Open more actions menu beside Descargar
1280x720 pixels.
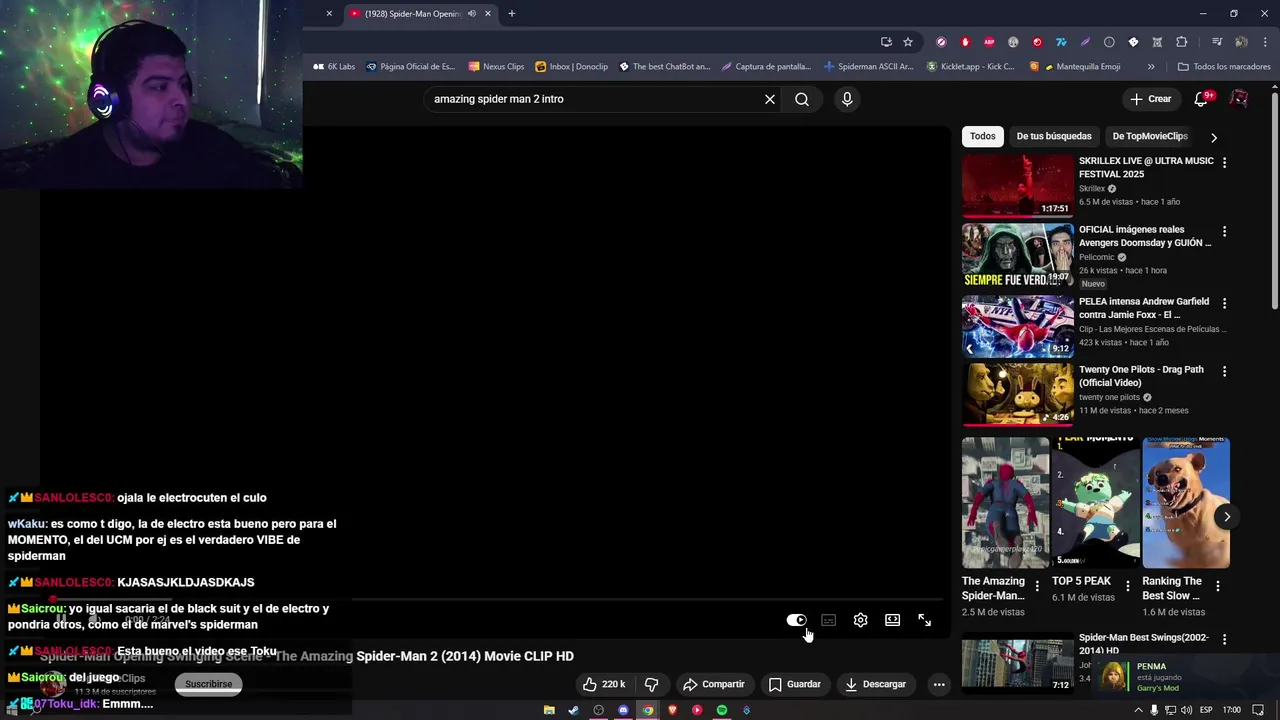tap(938, 684)
